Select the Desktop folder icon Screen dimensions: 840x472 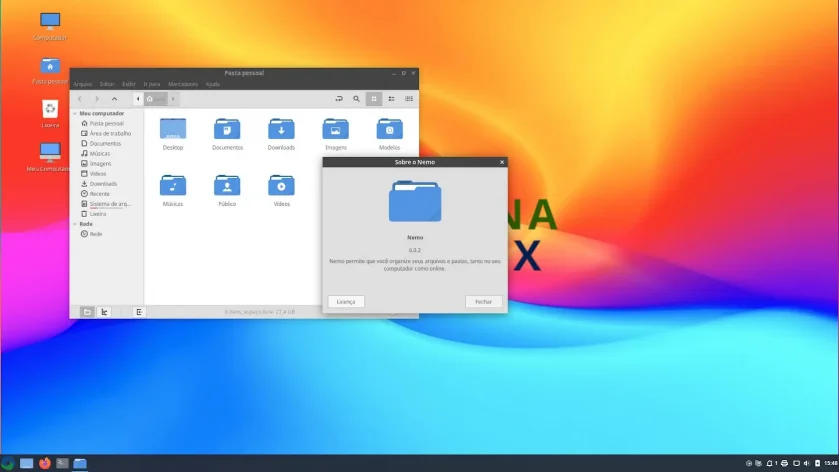pos(173,129)
